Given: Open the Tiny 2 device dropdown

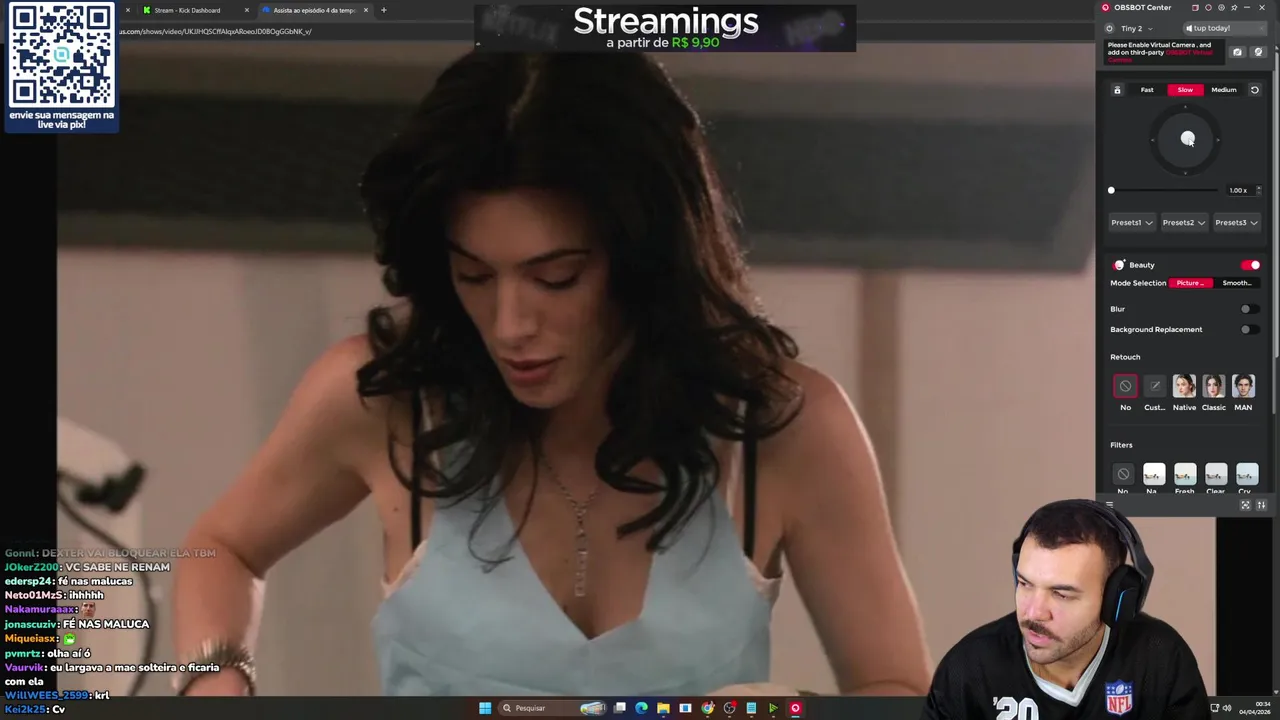Looking at the screenshot, I should pos(1137,28).
